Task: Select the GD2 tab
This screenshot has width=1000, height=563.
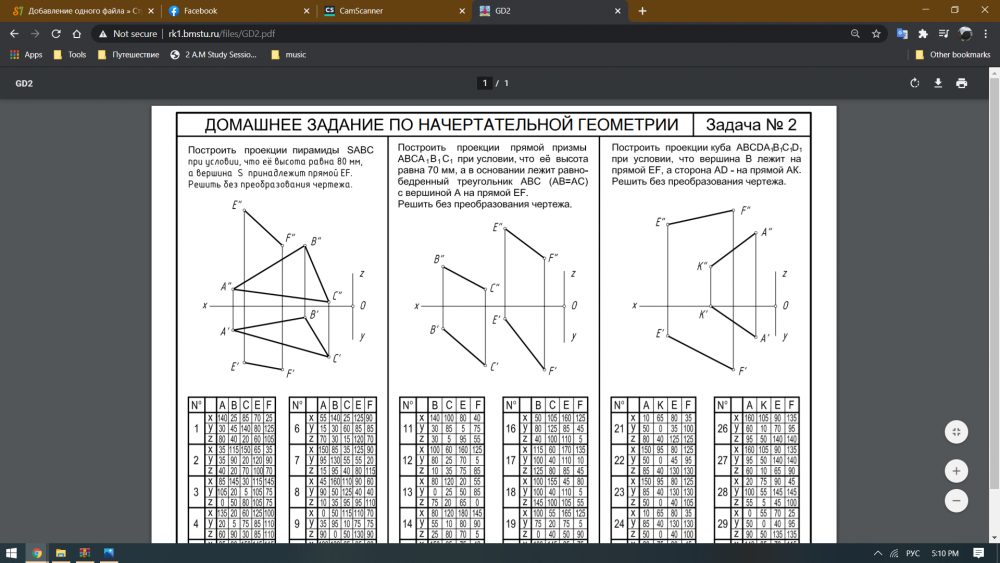Action: [x=548, y=11]
